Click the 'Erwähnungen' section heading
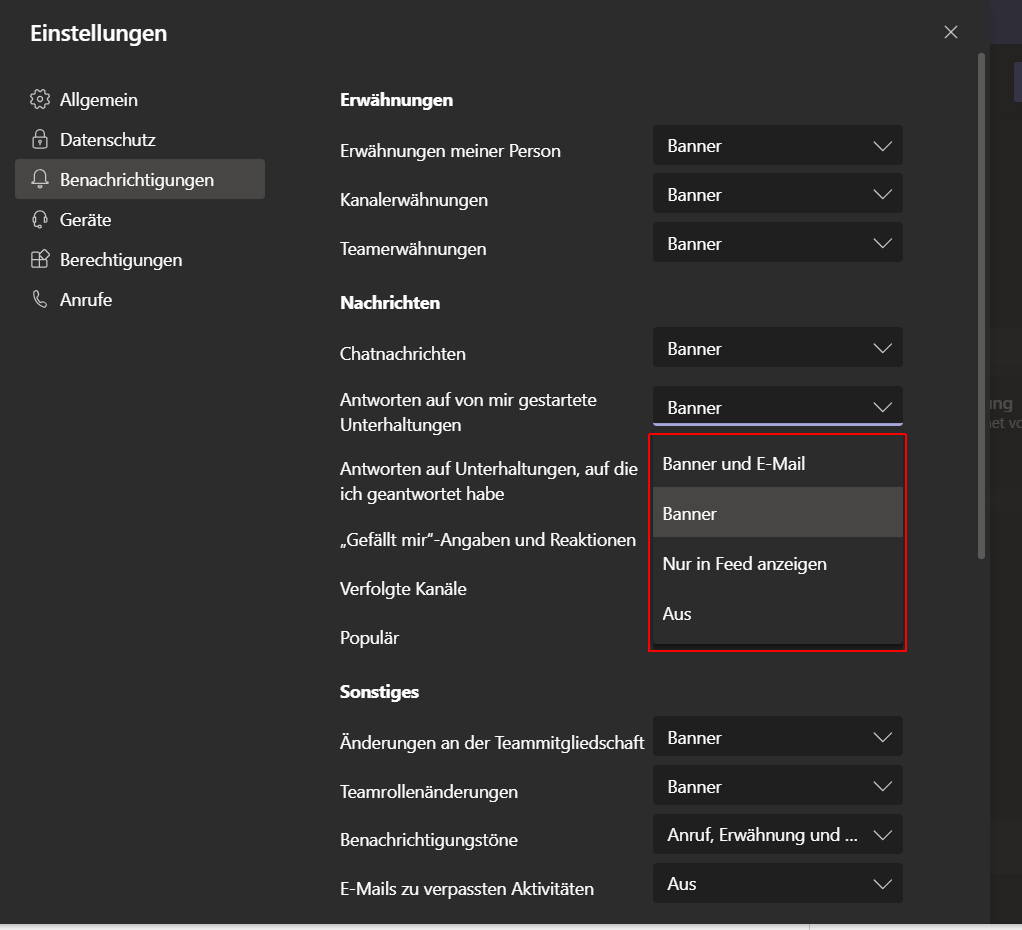Image resolution: width=1022 pixels, height=930 pixels. point(396,100)
